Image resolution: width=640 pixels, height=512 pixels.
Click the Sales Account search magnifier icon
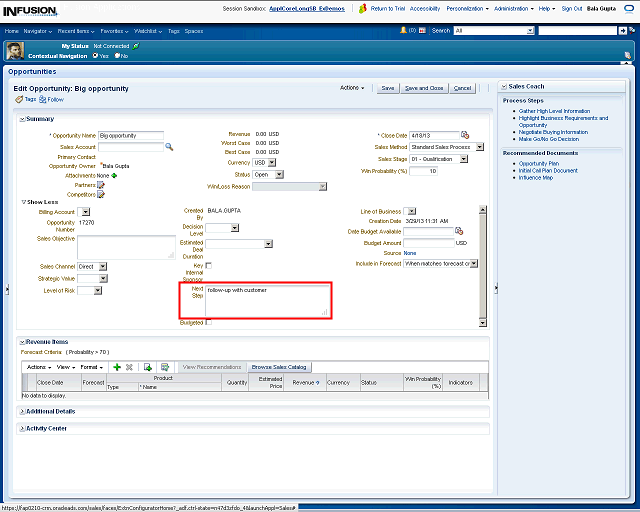(x=169, y=147)
